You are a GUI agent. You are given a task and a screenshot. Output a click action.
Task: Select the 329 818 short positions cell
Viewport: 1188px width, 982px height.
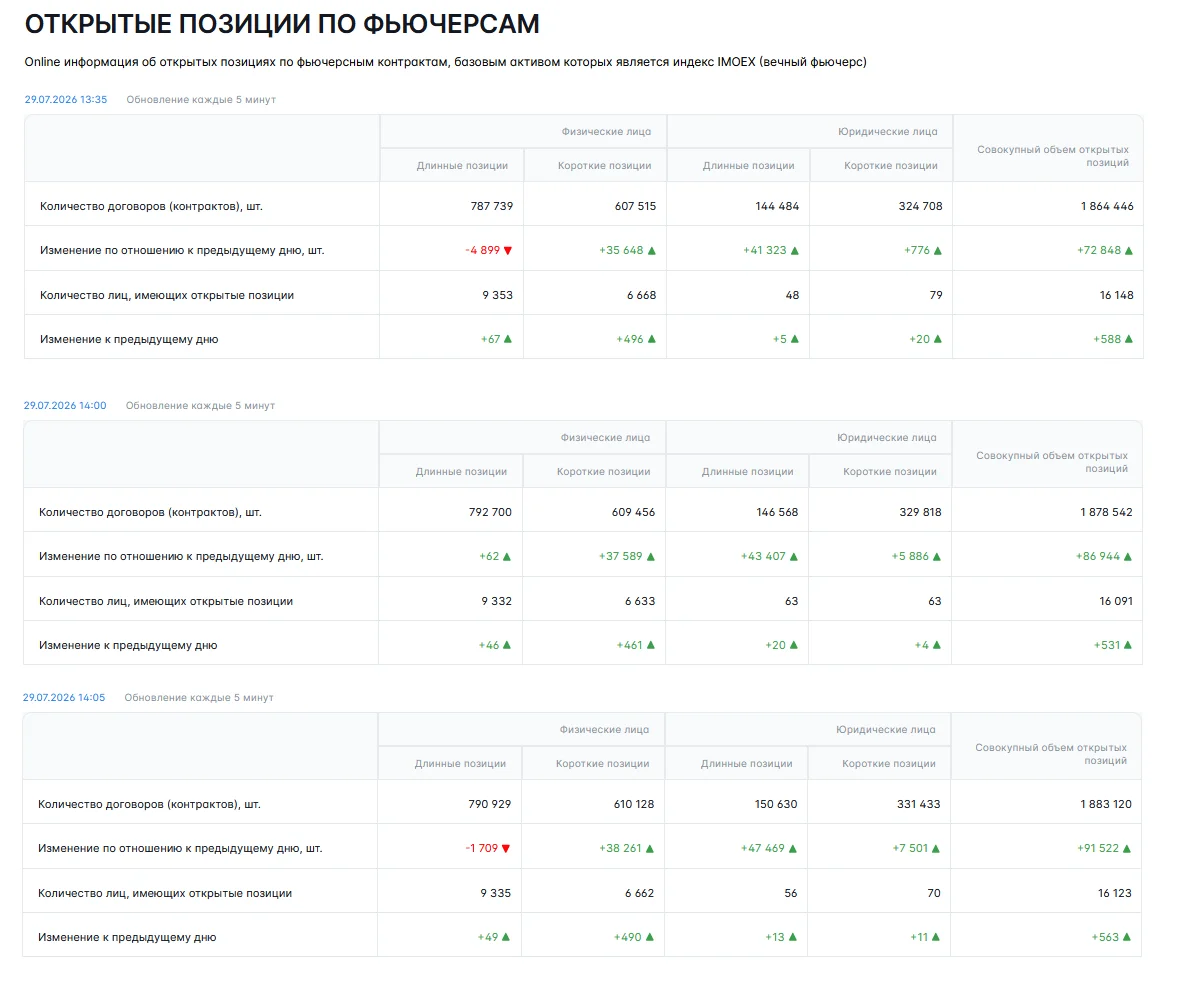point(920,512)
